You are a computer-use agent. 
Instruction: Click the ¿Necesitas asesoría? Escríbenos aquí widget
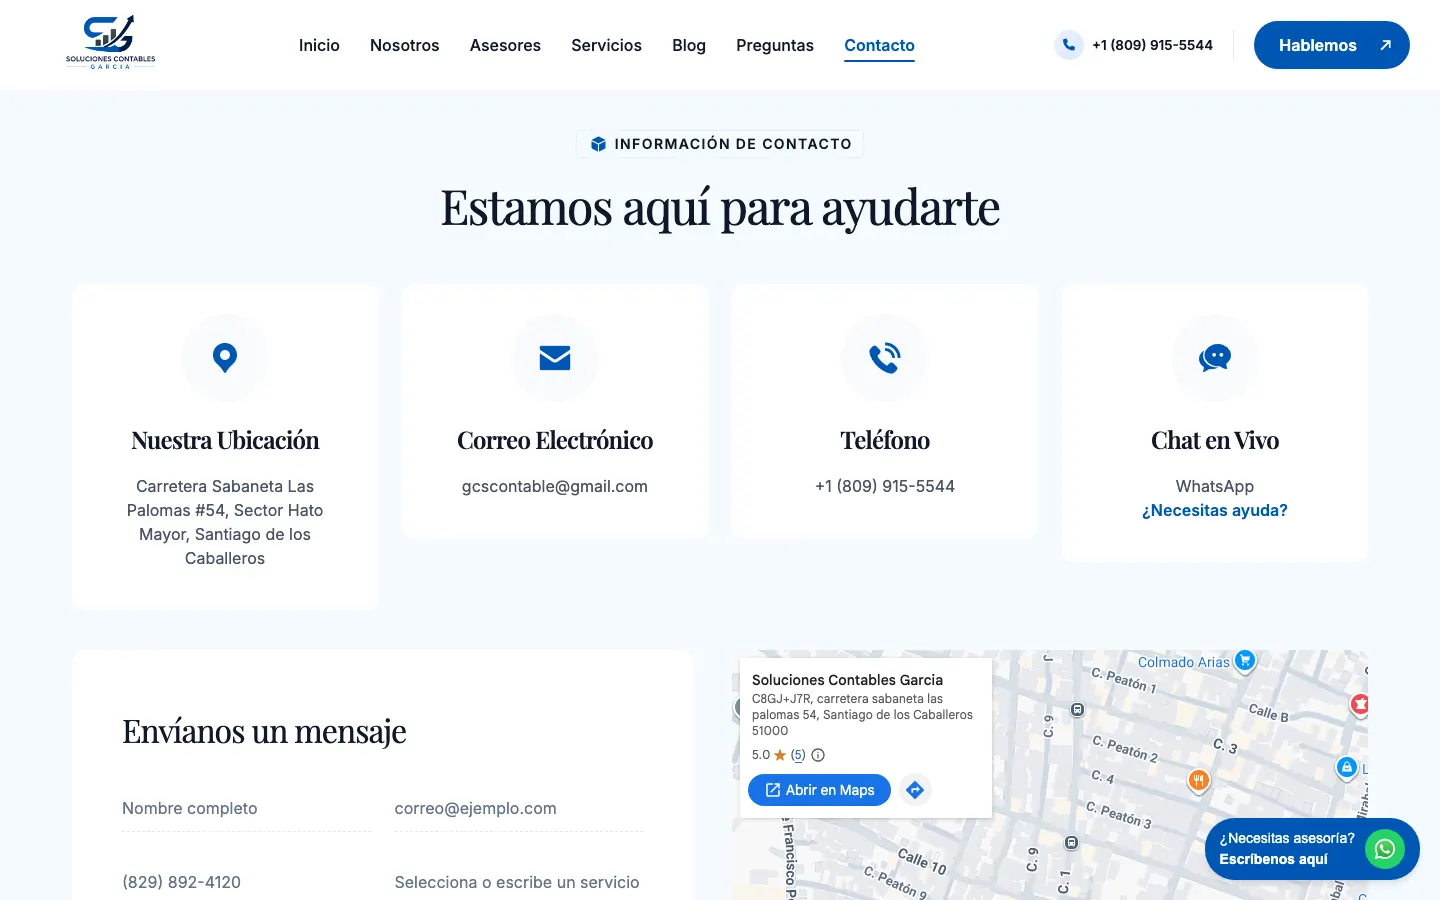click(x=1312, y=849)
